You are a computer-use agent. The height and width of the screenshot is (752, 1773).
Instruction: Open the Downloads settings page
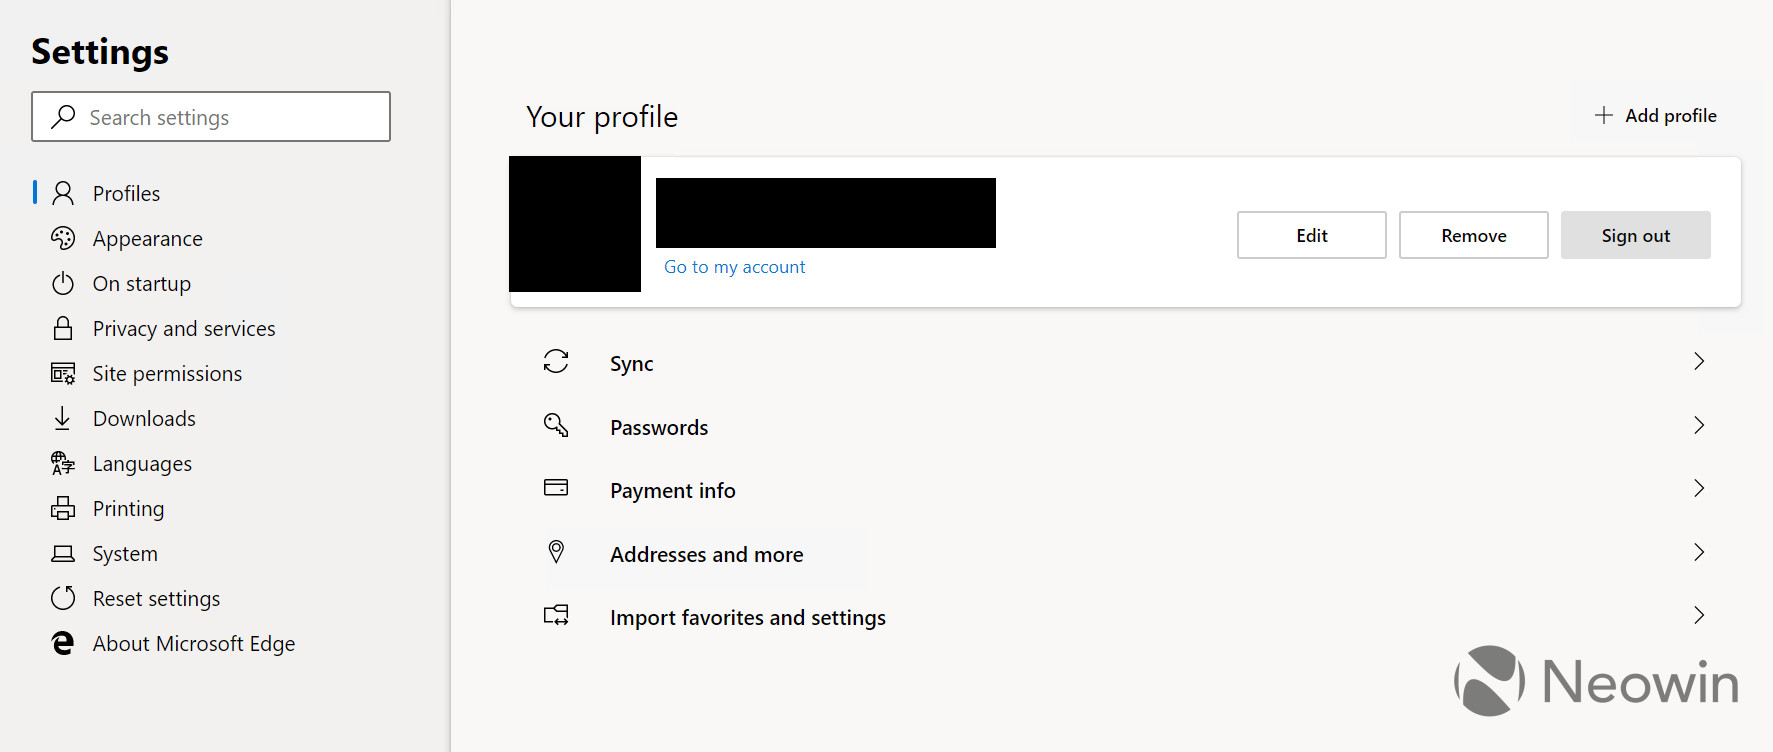click(x=144, y=419)
